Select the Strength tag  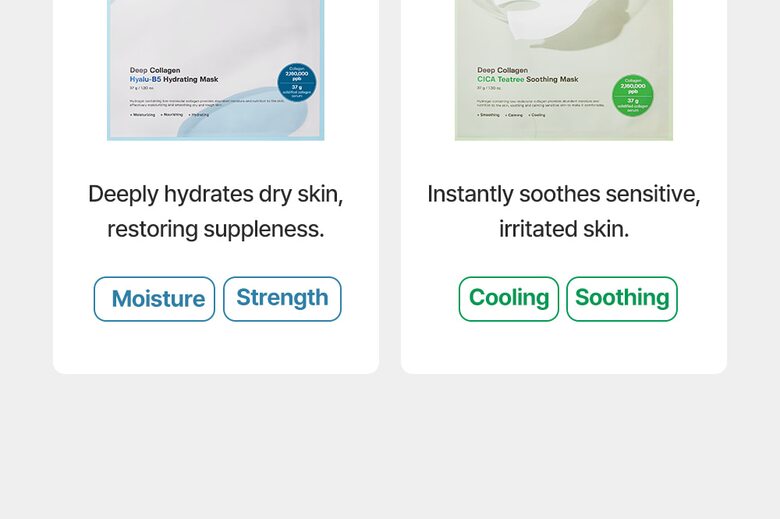[x=282, y=298]
